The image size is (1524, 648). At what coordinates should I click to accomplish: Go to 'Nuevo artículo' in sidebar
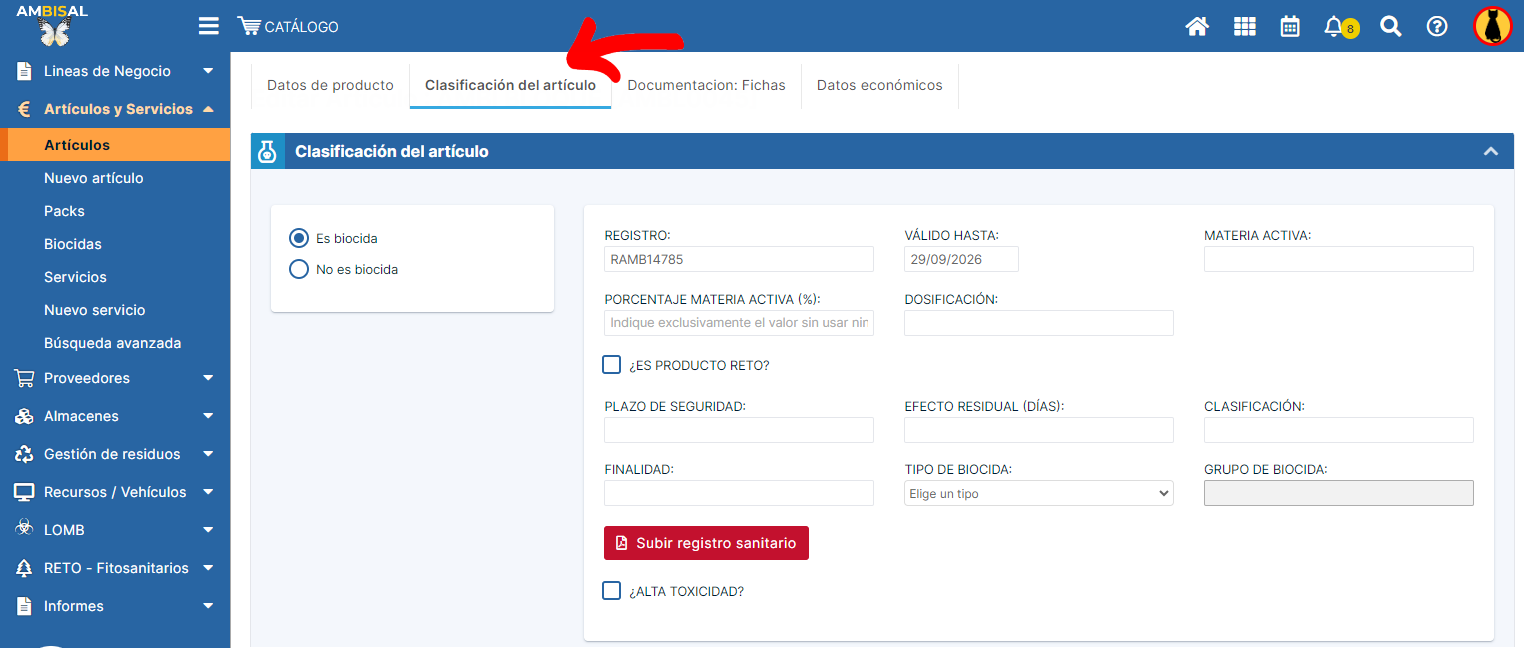click(x=94, y=178)
